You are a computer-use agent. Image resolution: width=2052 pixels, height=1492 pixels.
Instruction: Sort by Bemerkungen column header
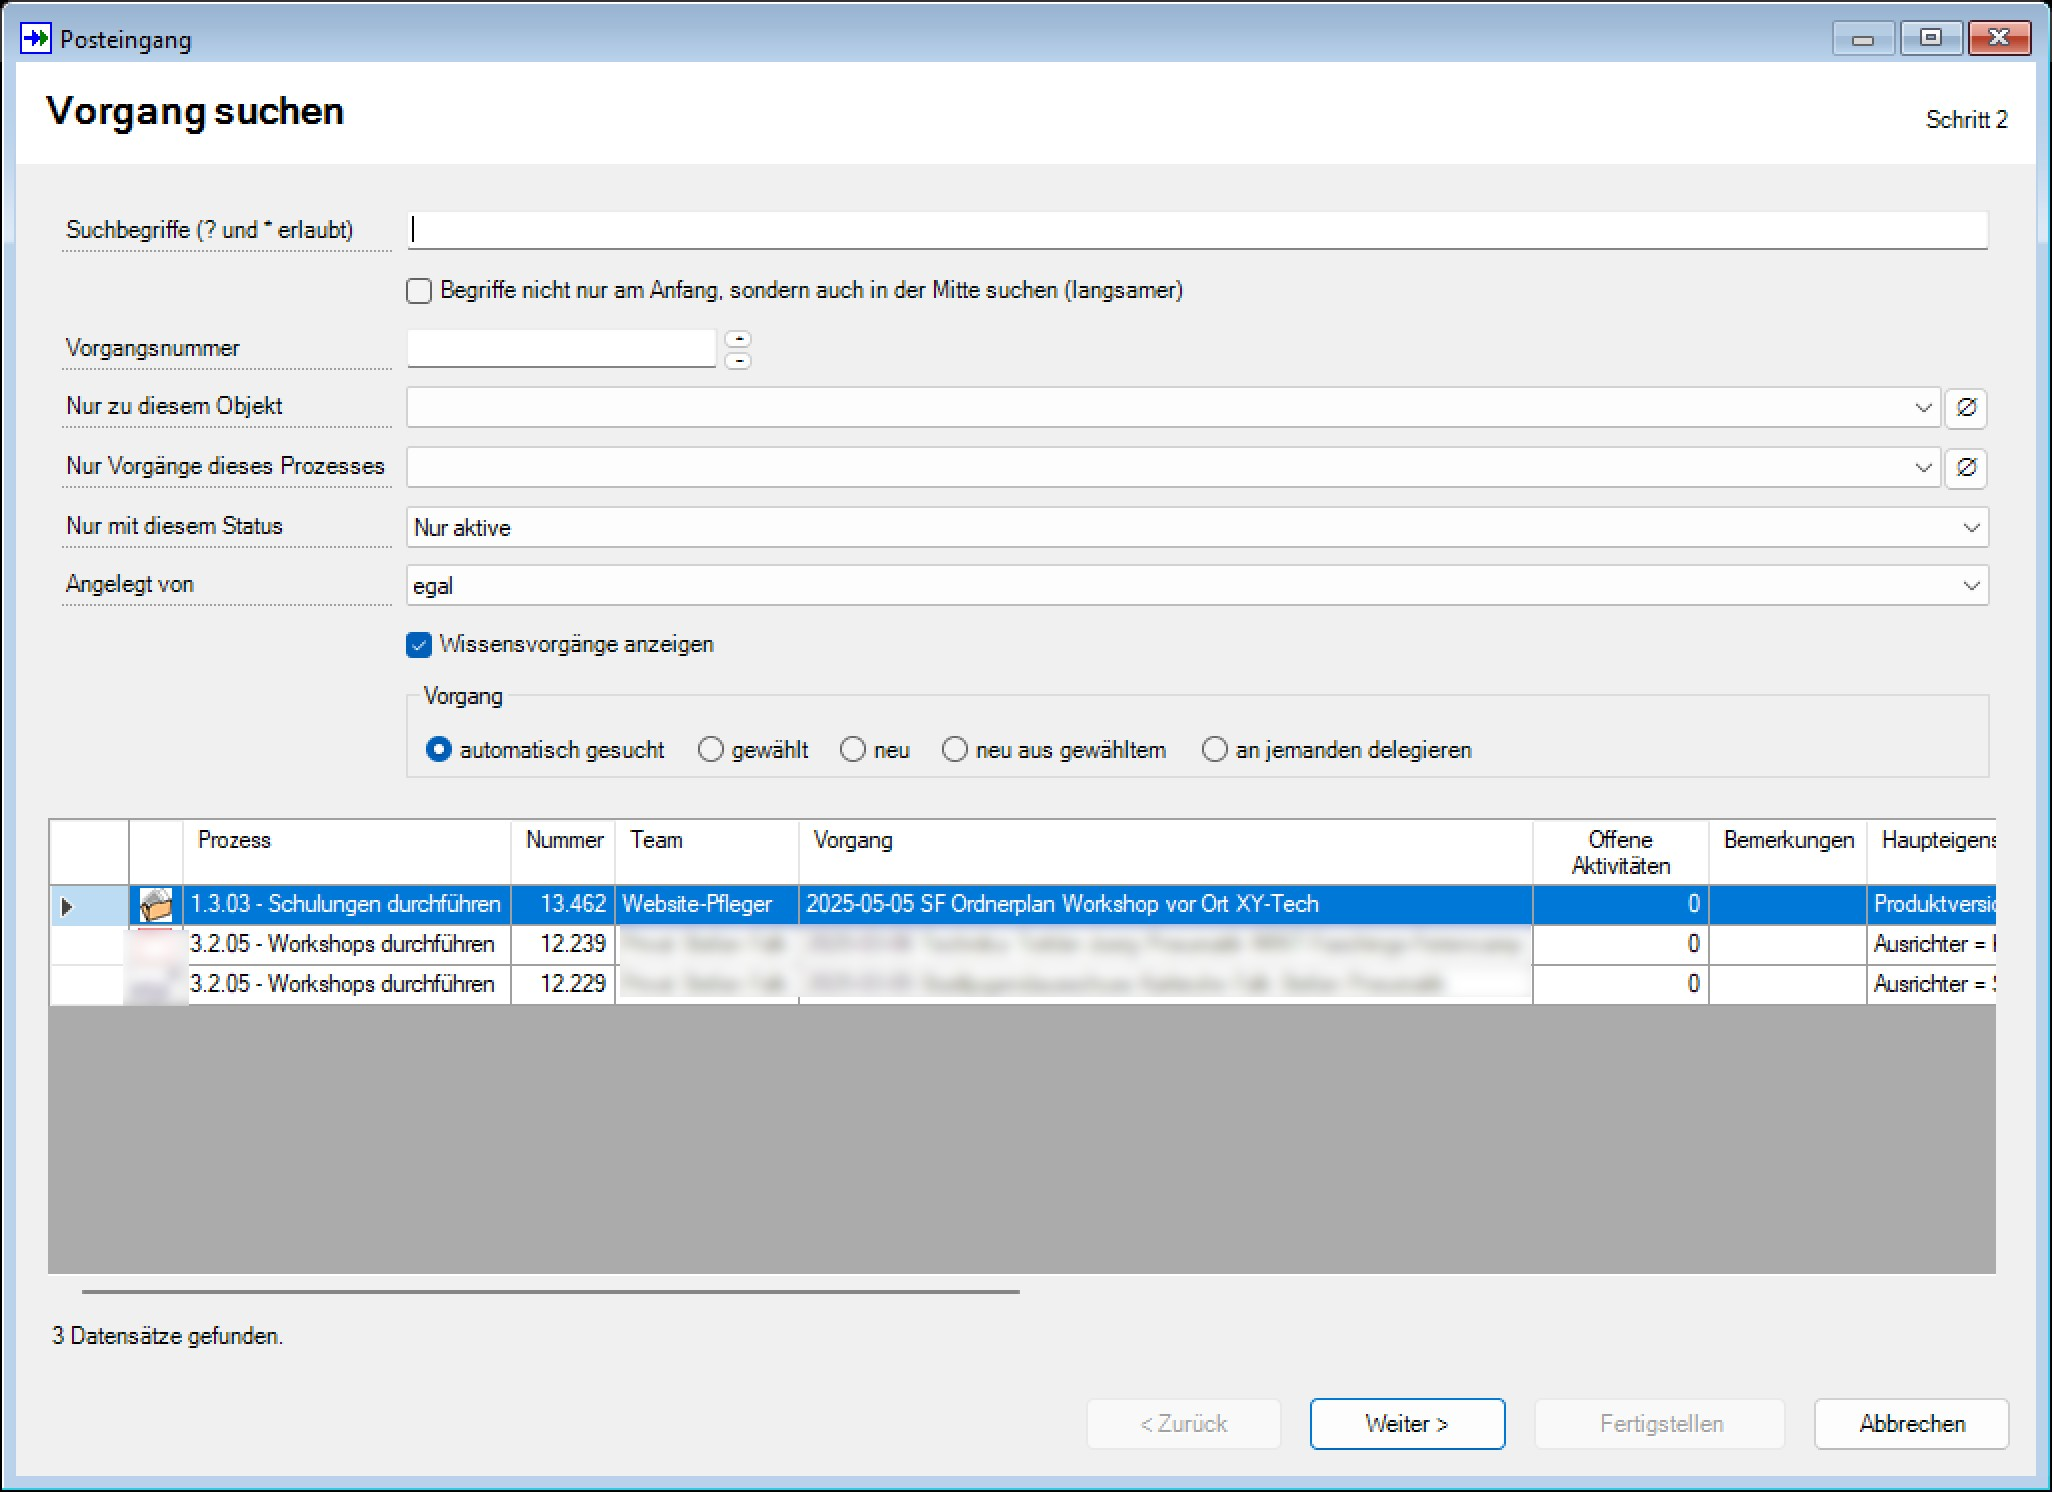(x=1788, y=852)
